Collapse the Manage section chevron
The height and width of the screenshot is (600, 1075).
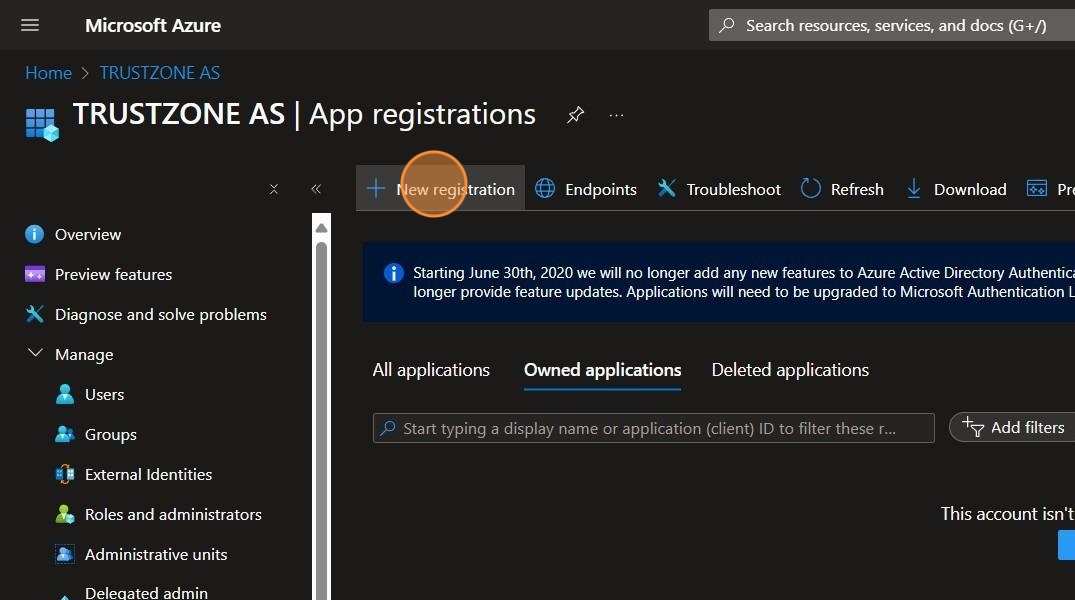35,353
